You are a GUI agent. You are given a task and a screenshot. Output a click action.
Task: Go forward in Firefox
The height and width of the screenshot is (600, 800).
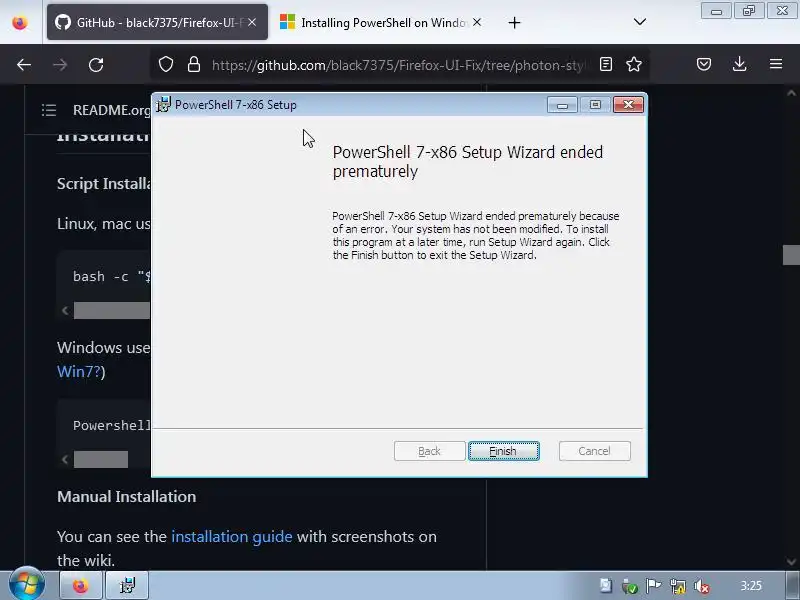tap(60, 64)
